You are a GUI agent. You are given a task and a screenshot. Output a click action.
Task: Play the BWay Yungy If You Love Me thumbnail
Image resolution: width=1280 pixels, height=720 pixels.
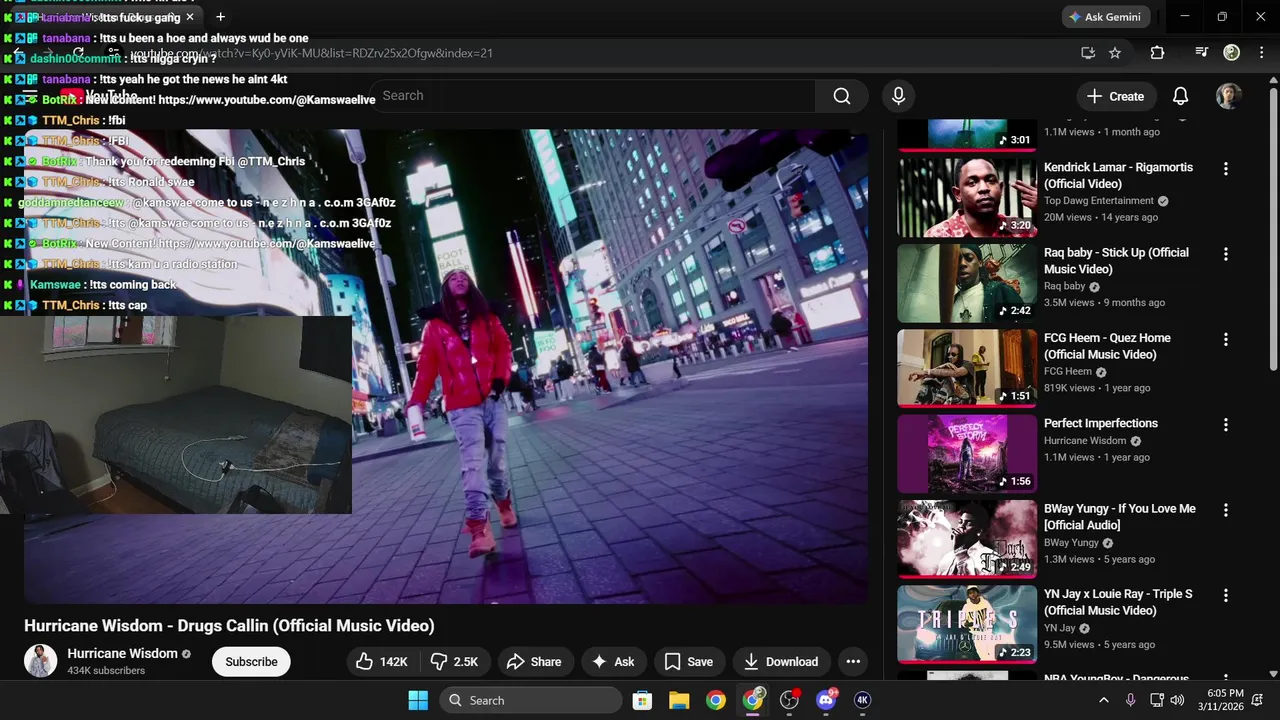pos(967,539)
